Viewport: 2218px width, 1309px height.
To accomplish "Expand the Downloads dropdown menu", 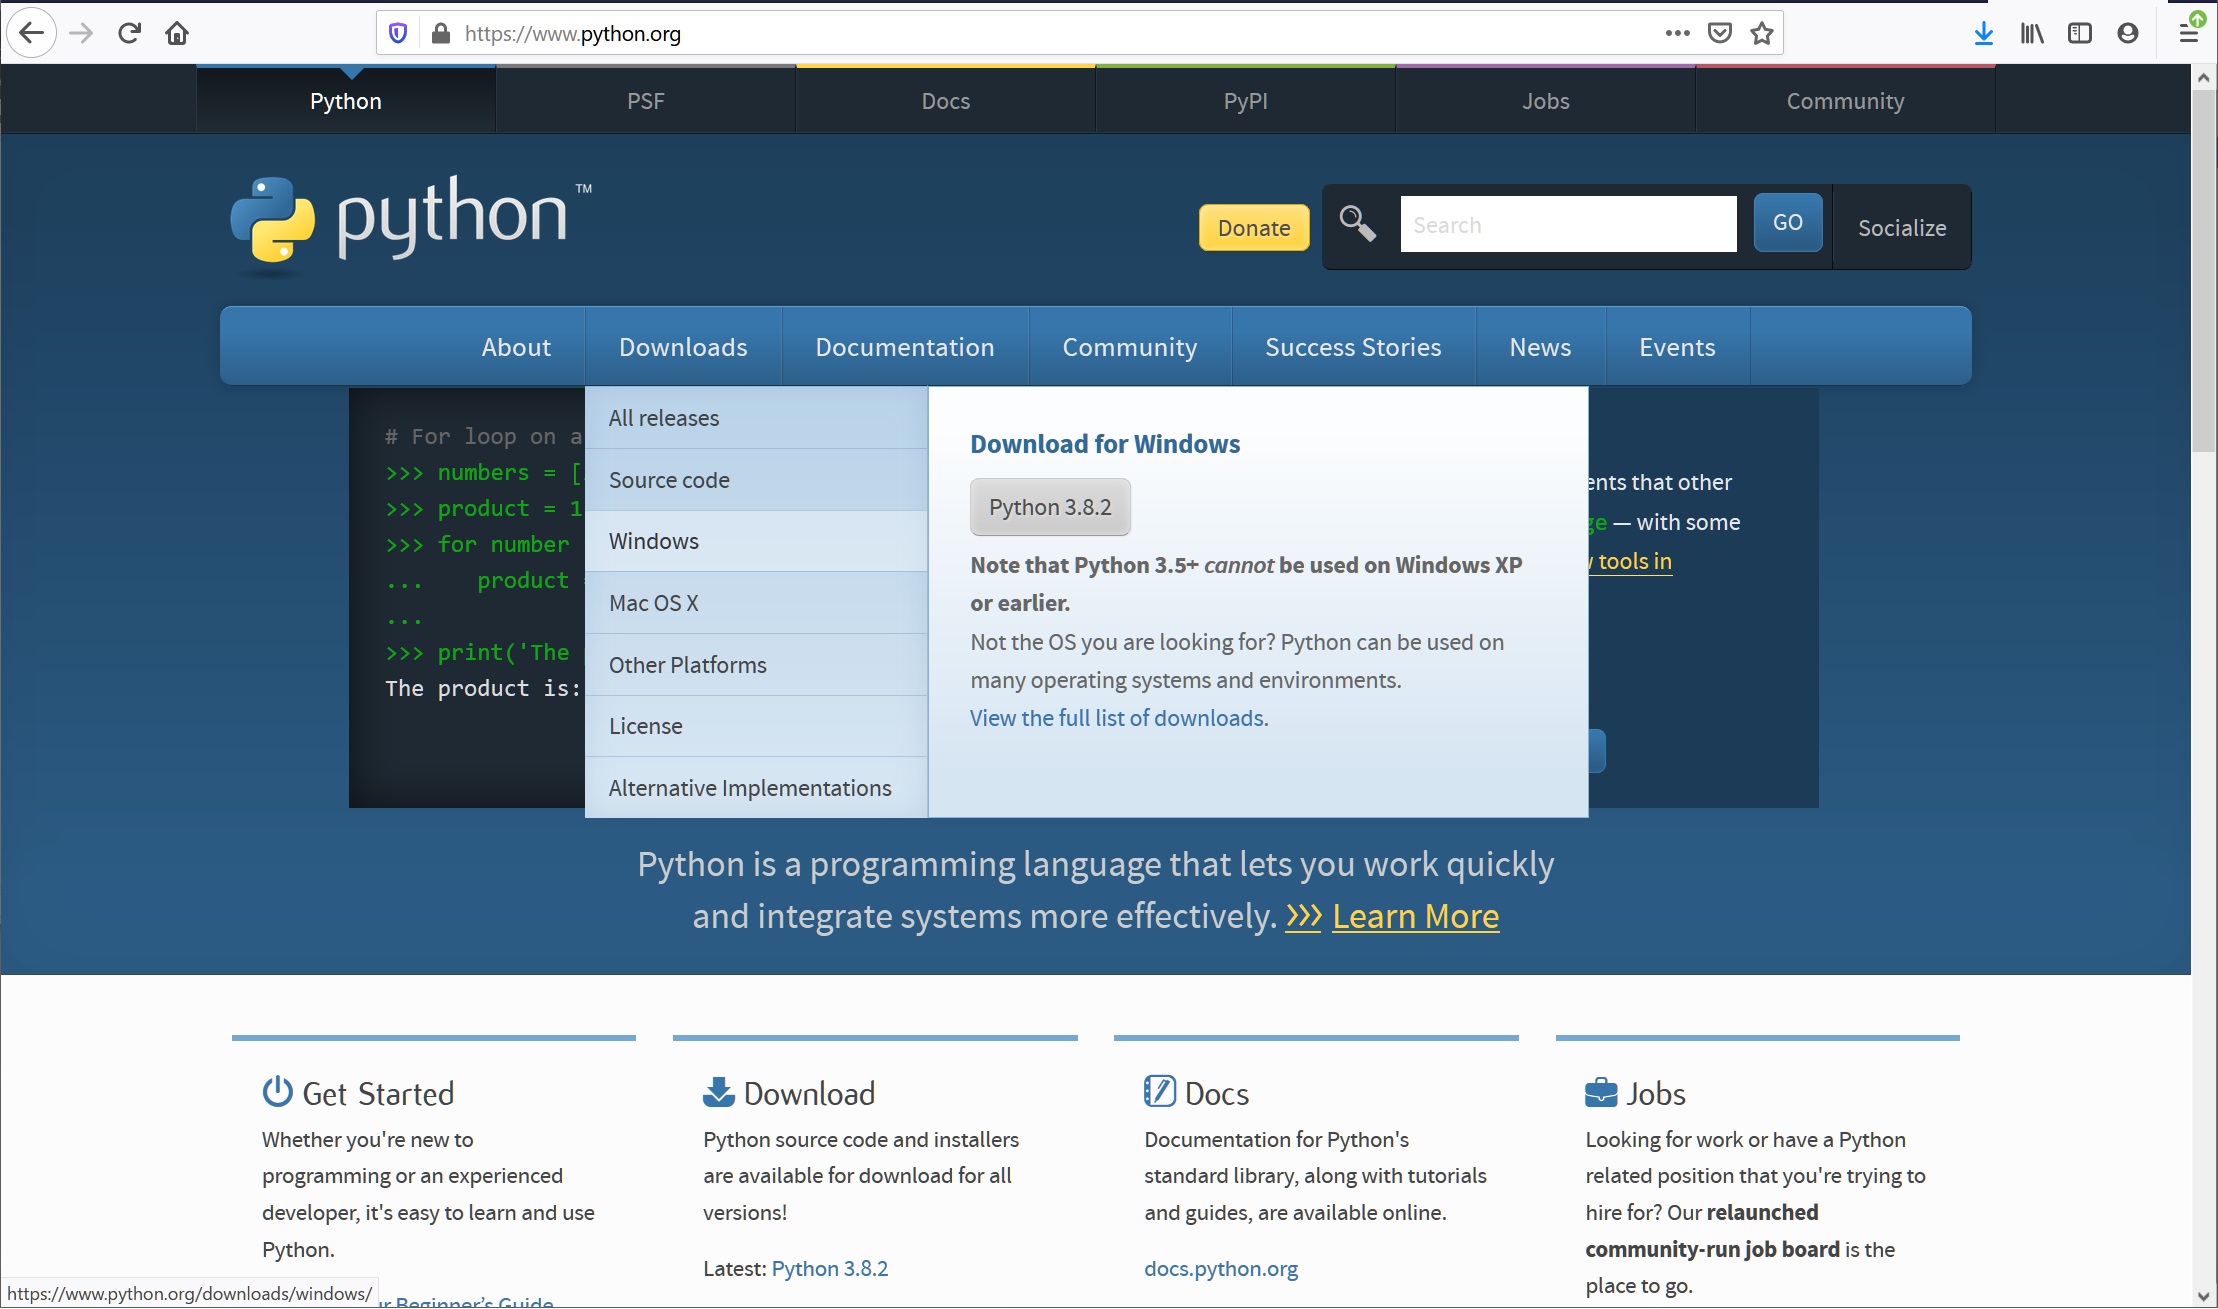I will pos(681,346).
